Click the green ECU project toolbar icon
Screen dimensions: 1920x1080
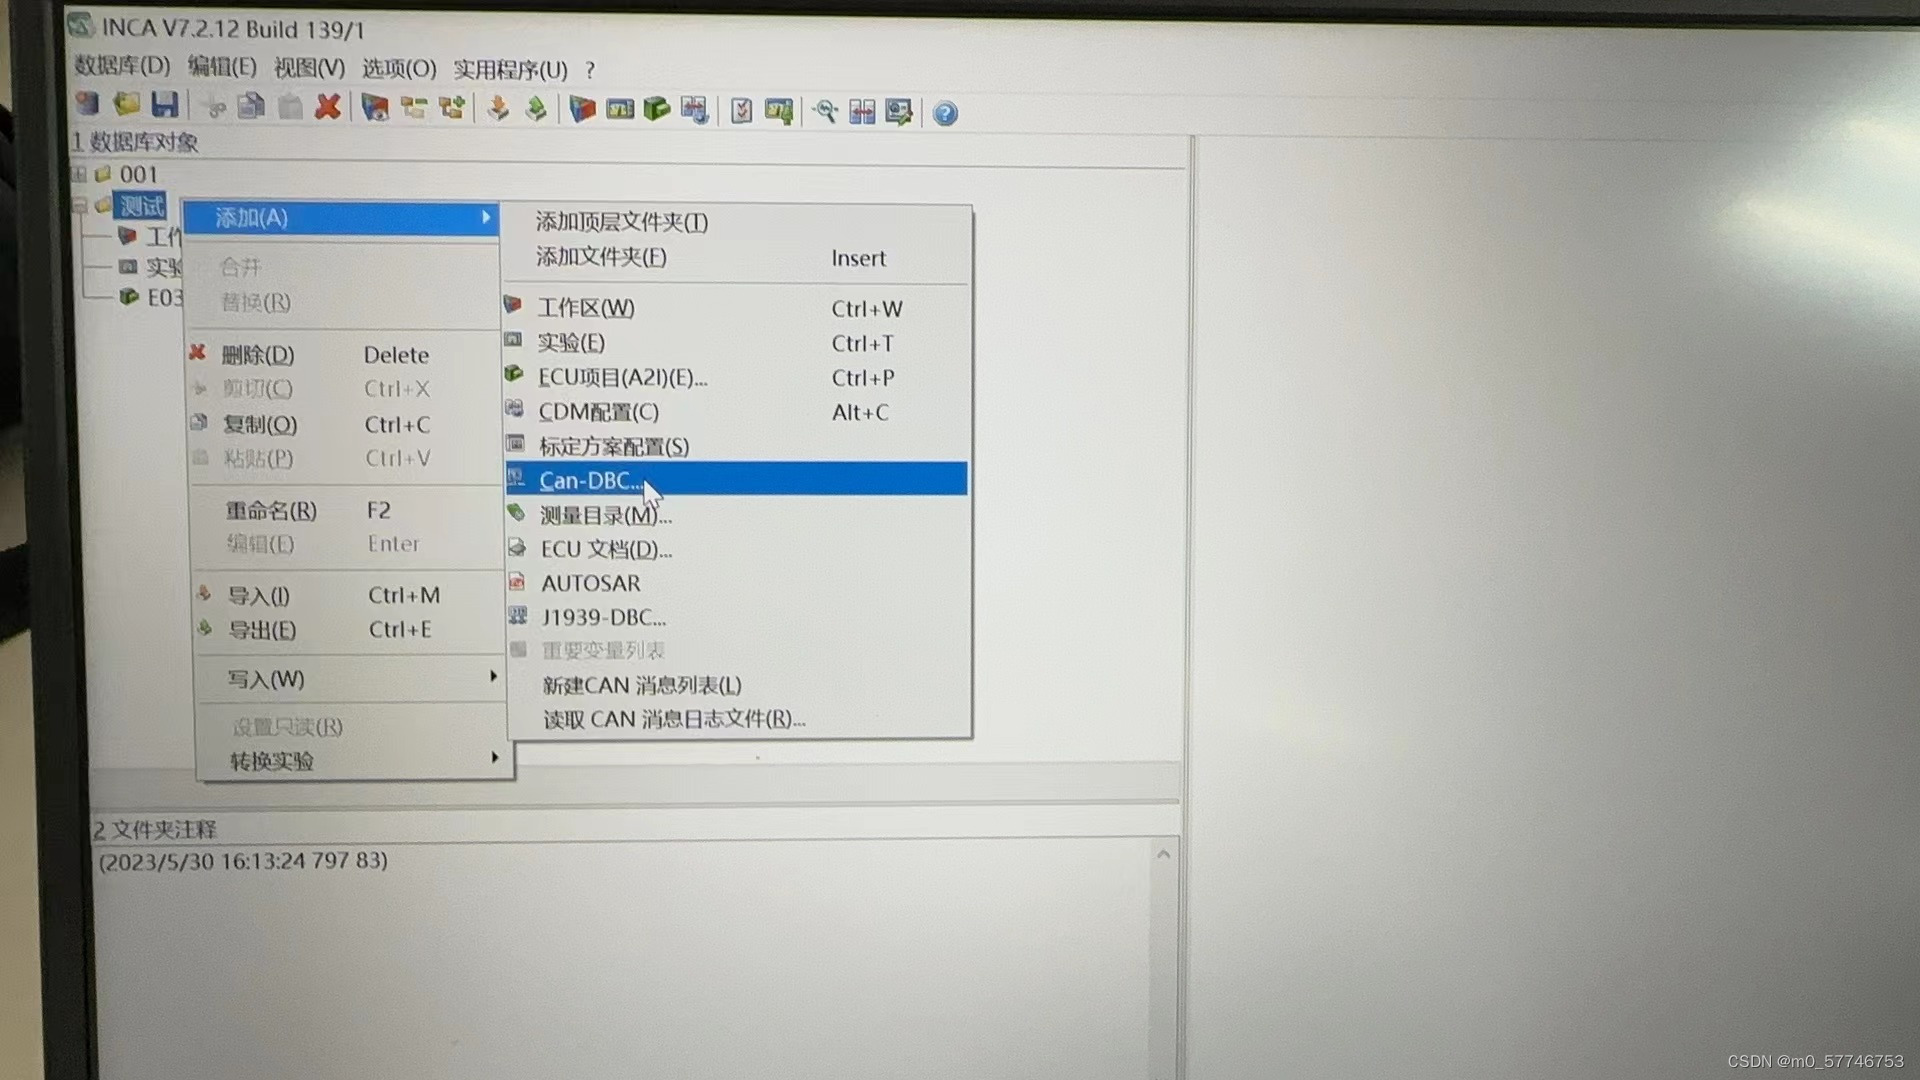click(x=657, y=108)
